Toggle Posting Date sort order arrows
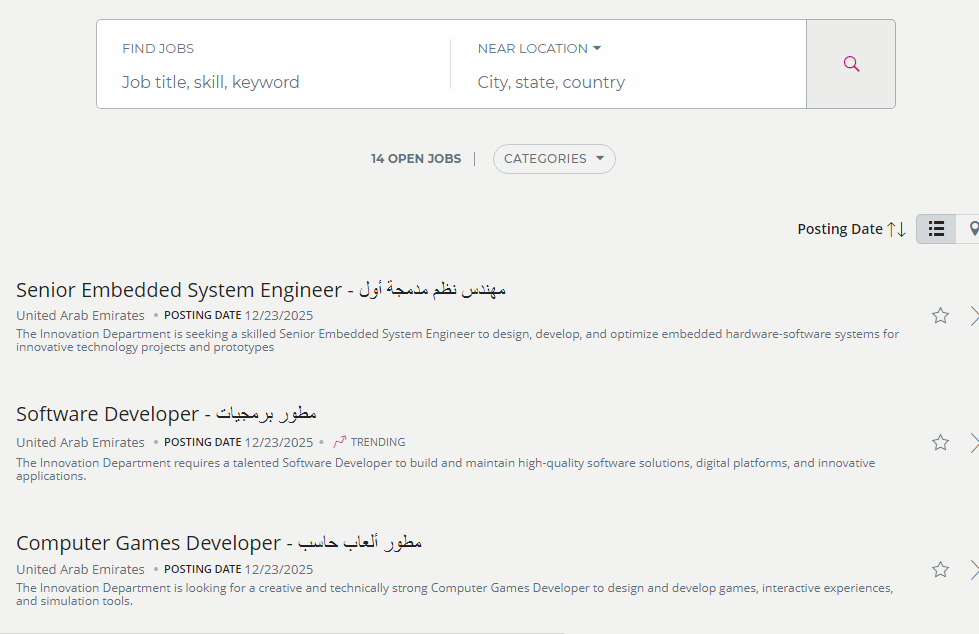 pos(896,229)
